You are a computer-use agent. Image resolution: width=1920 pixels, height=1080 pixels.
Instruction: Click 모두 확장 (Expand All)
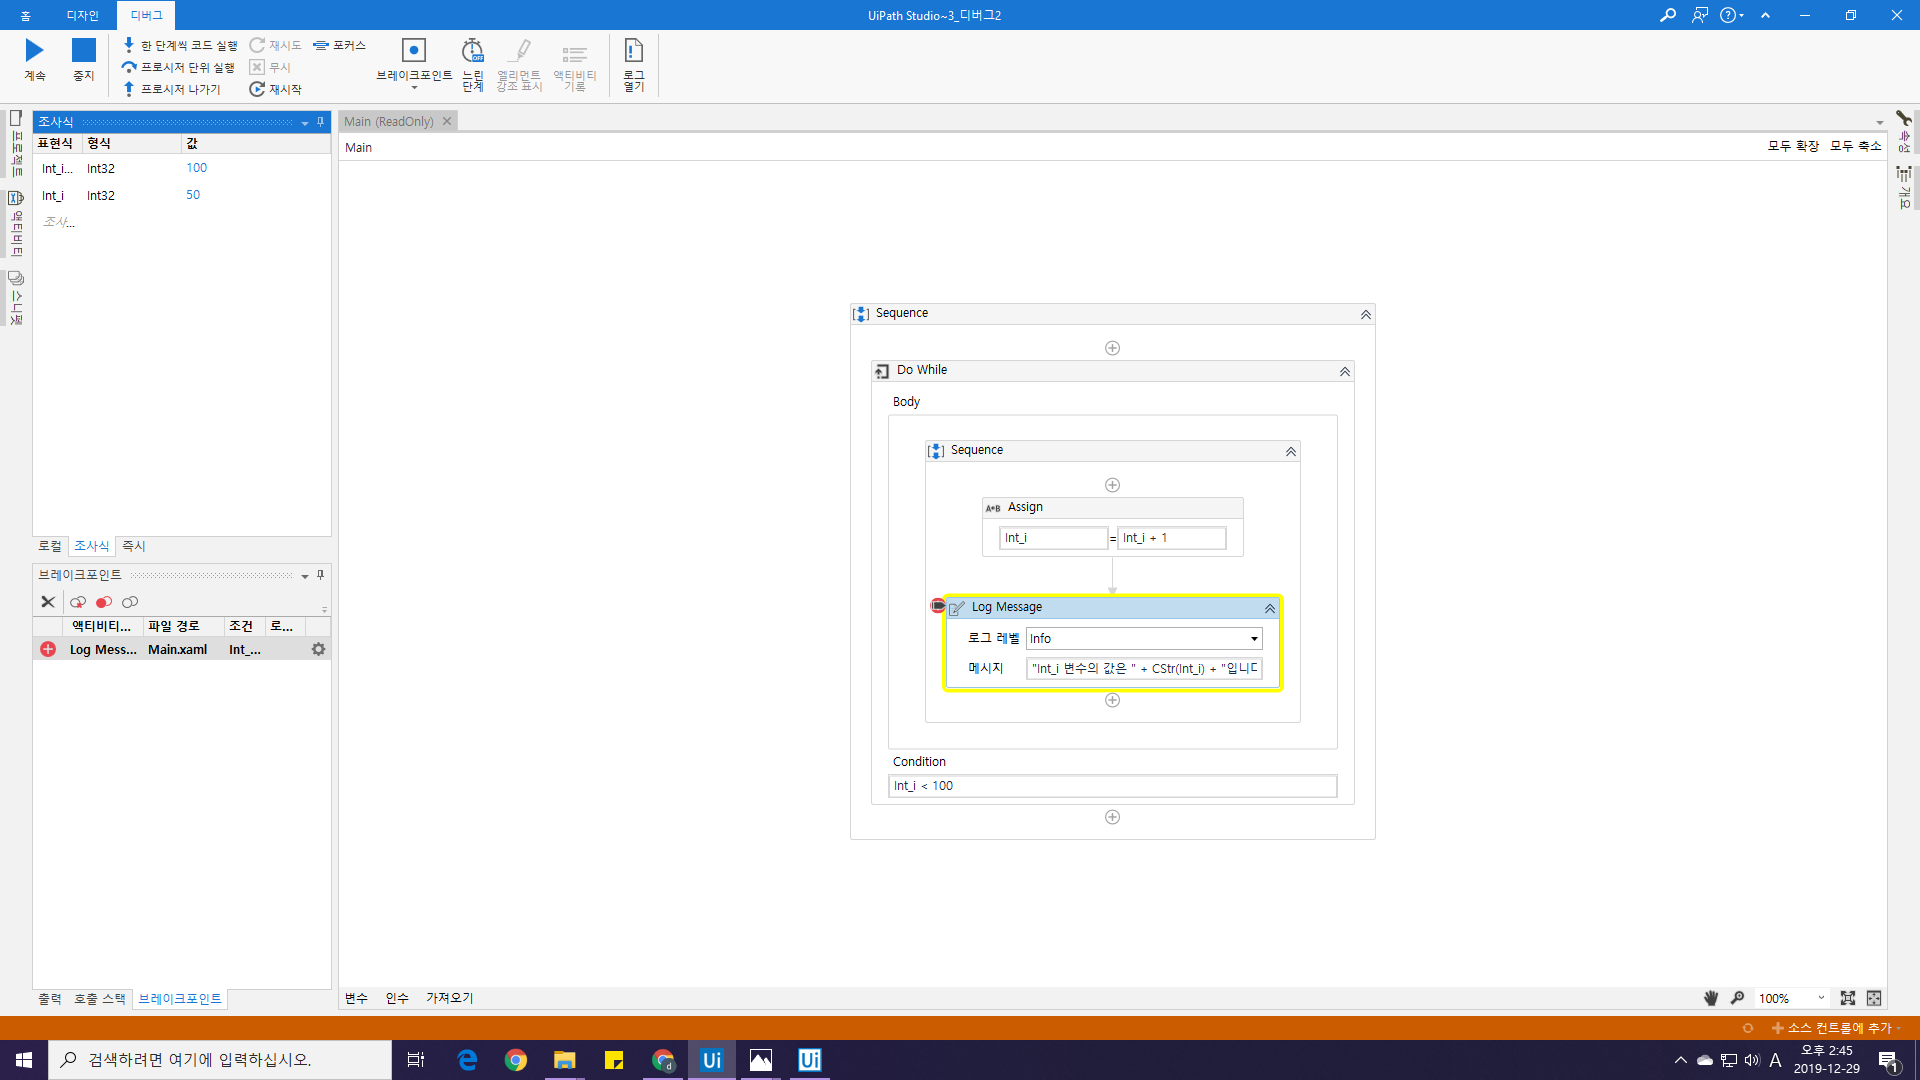click(1793, 146)
